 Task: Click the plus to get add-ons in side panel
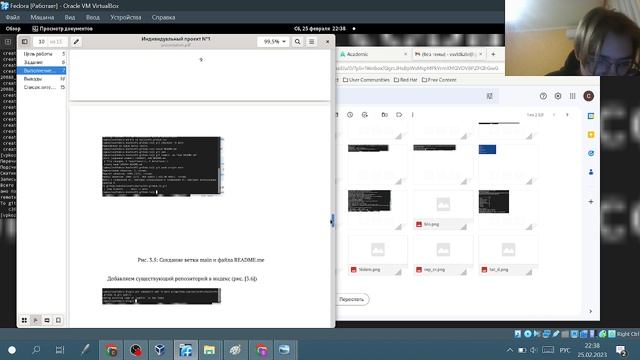pos(591,202)
